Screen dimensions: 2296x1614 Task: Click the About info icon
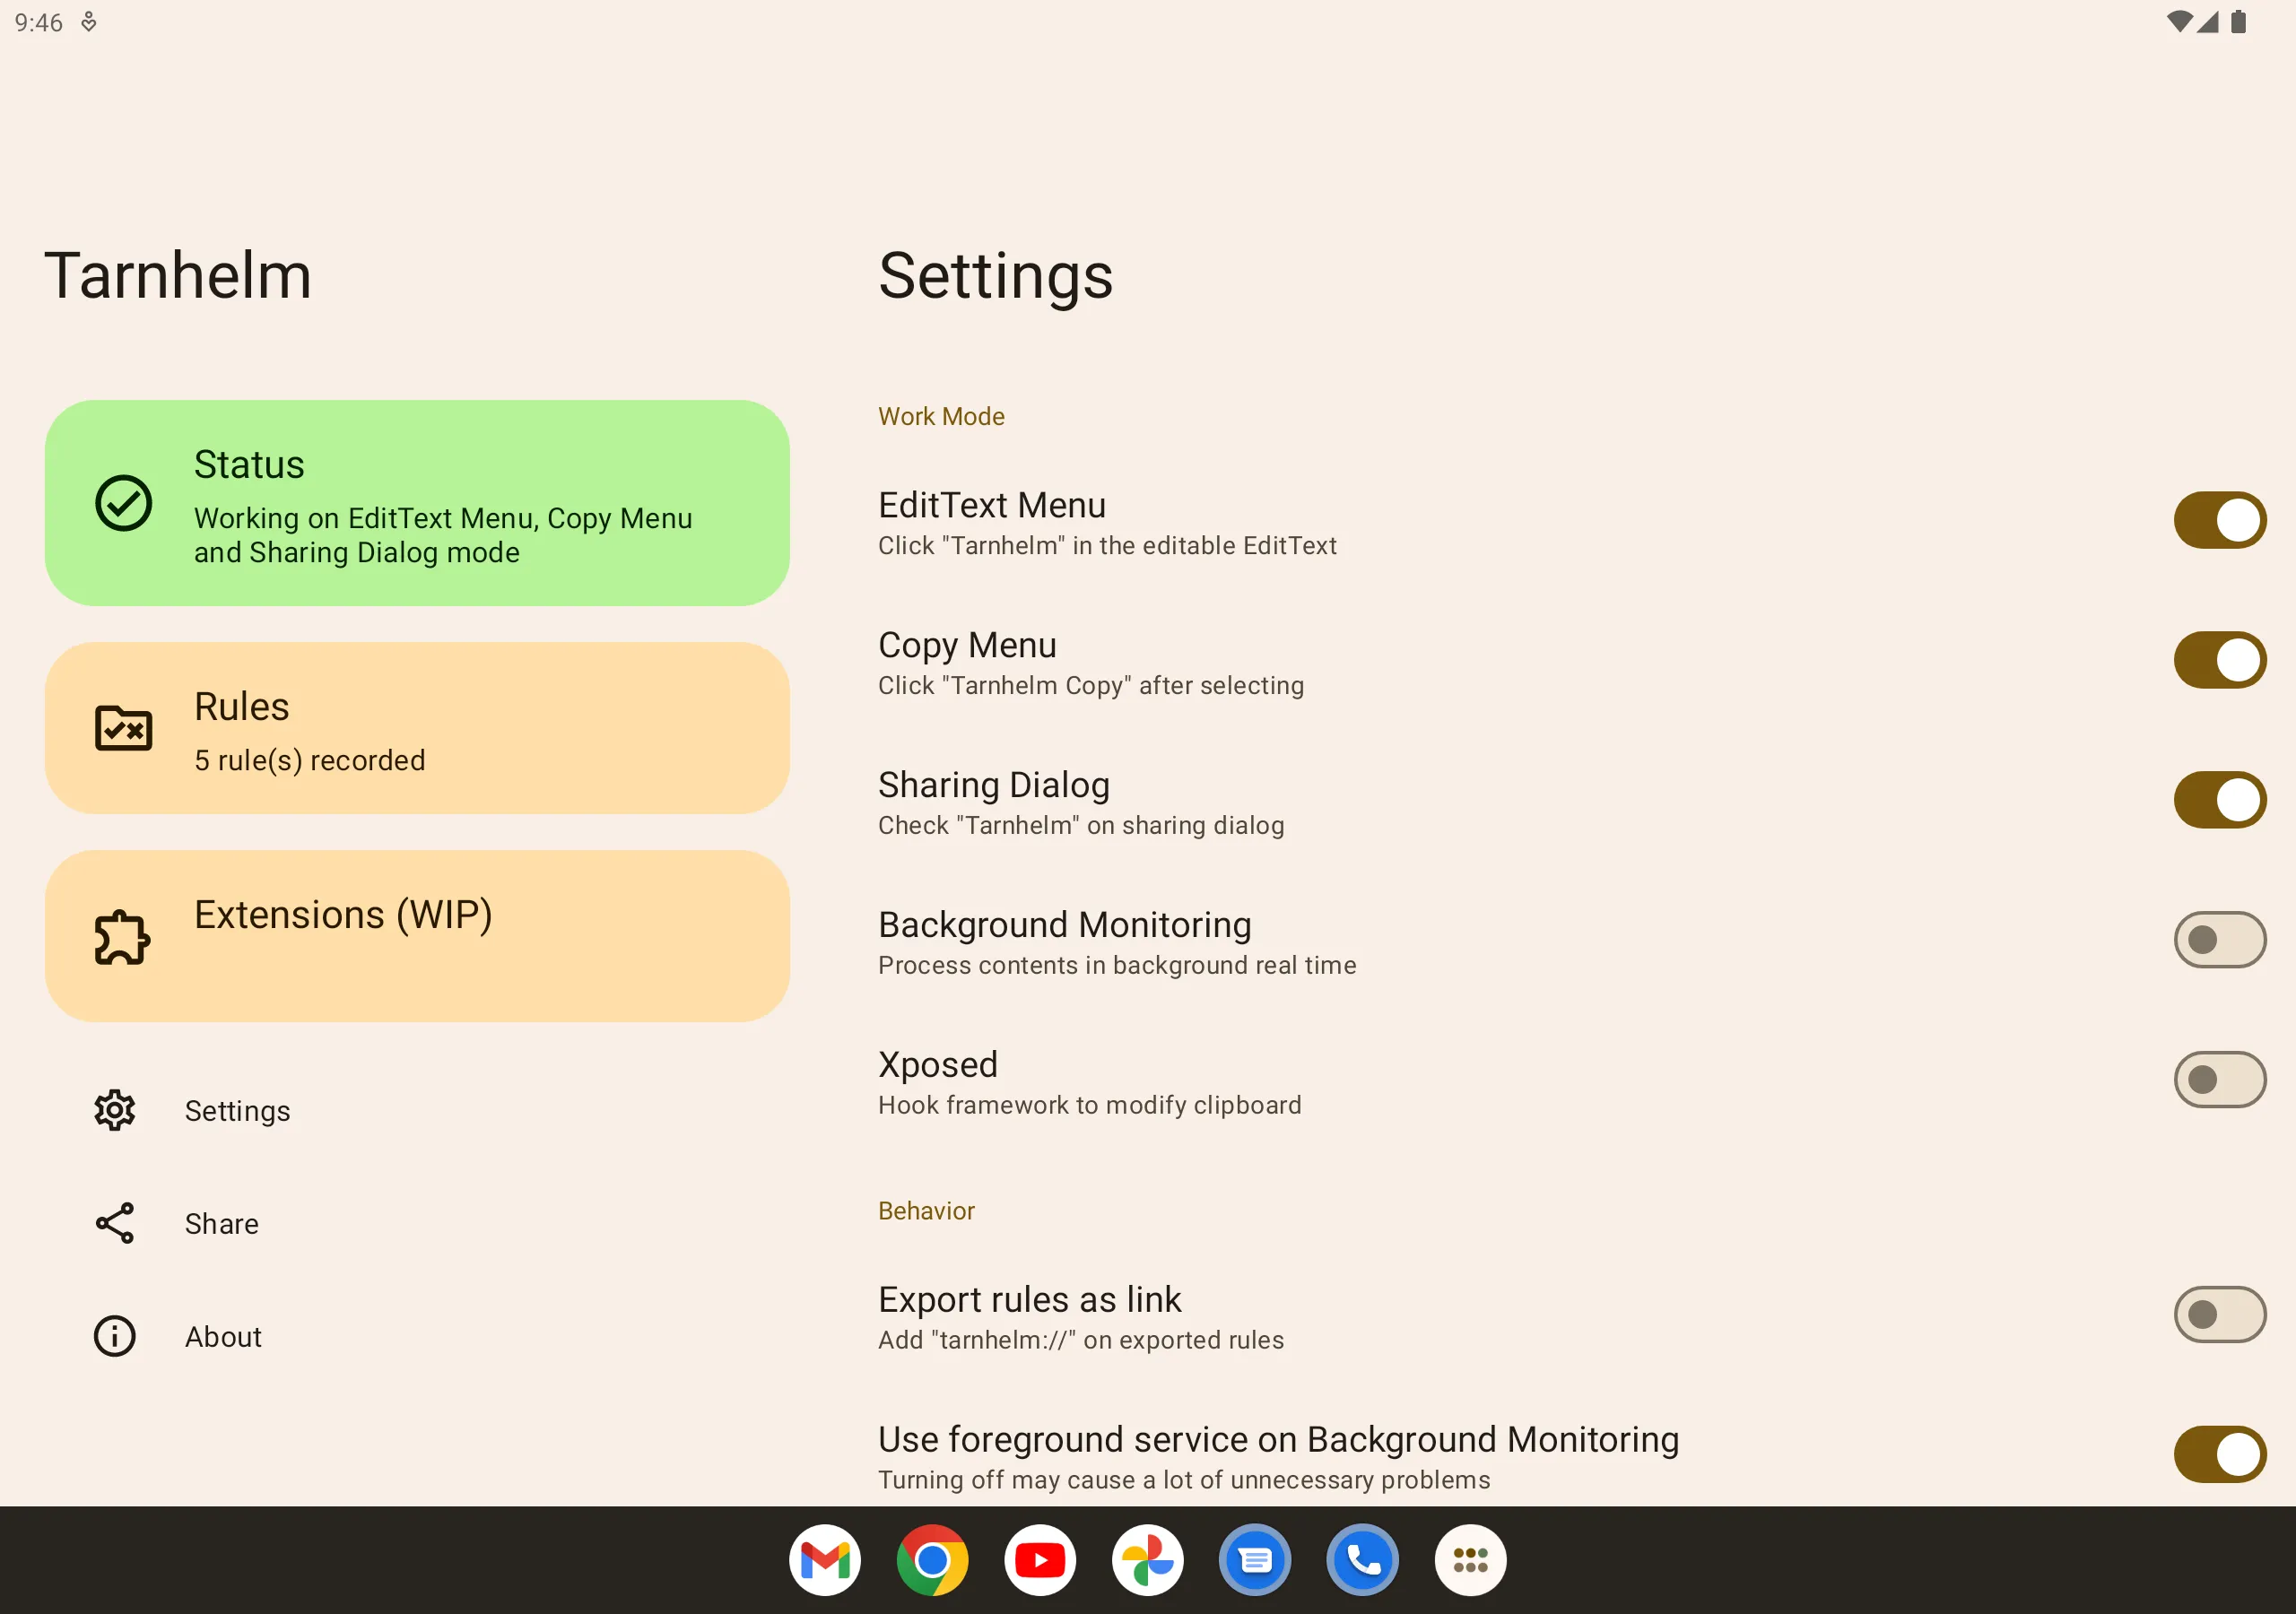pyautogui.click(x=115, y=1336)
